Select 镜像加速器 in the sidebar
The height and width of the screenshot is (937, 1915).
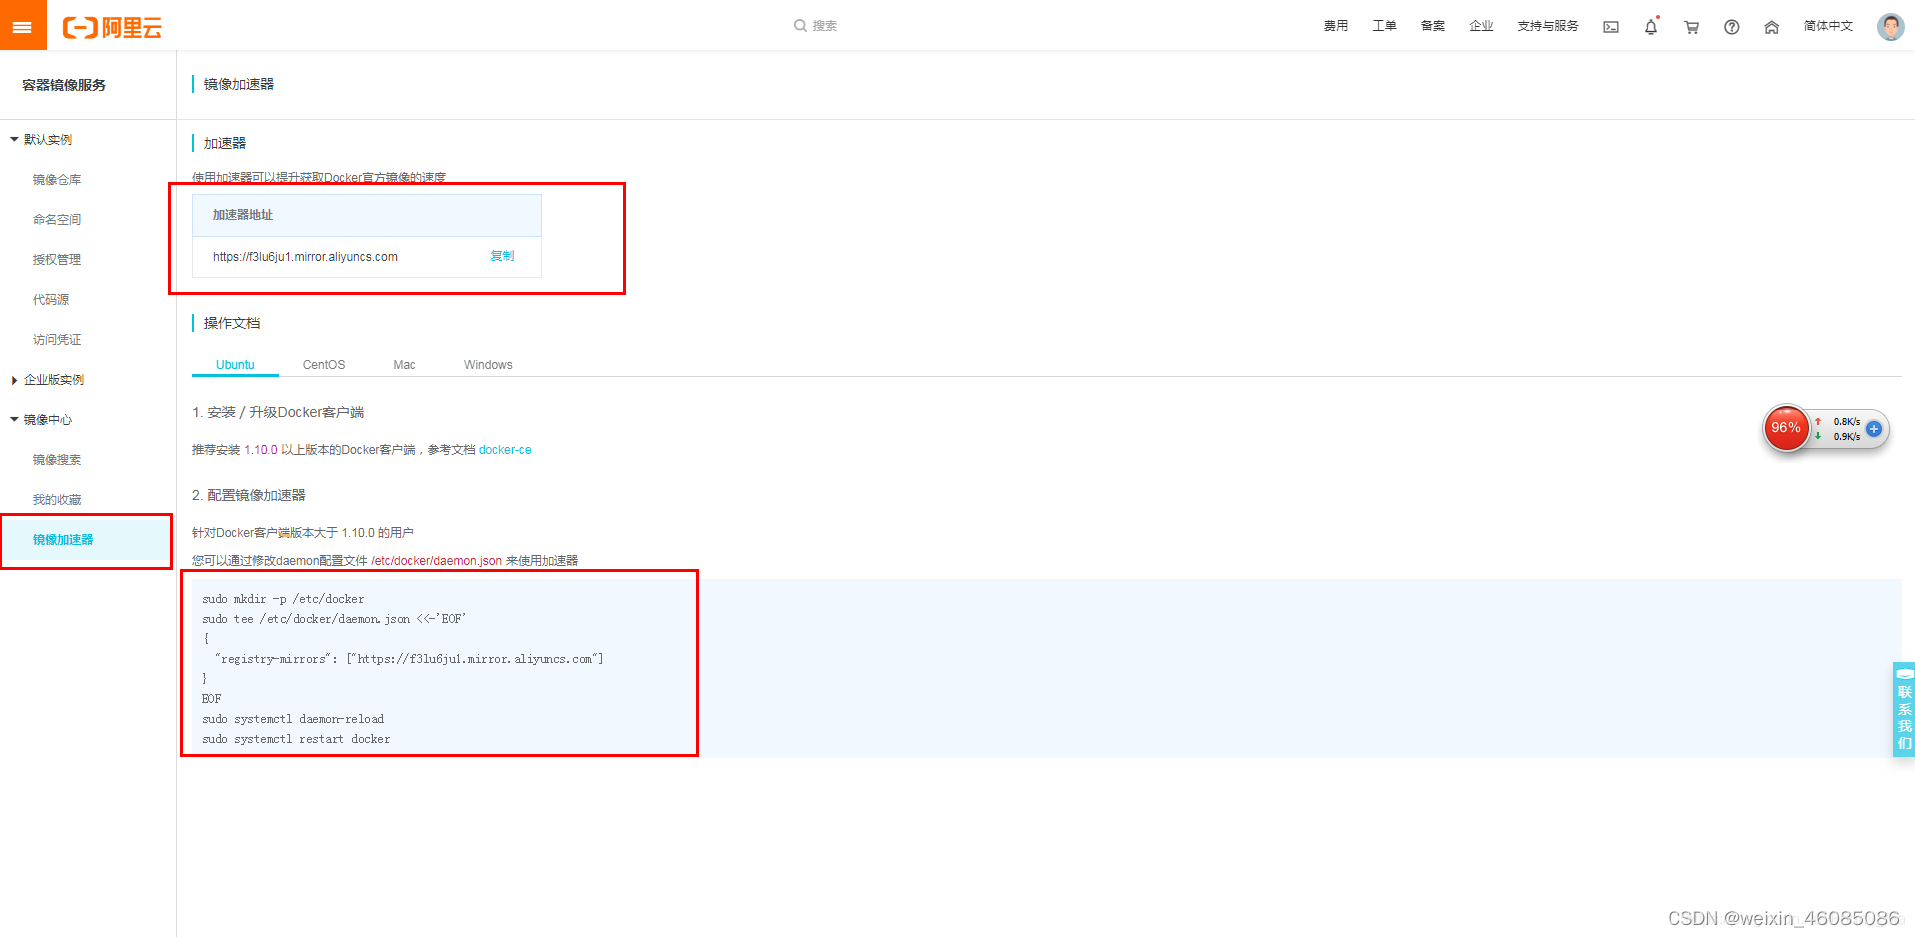click(x=63, y=540)
